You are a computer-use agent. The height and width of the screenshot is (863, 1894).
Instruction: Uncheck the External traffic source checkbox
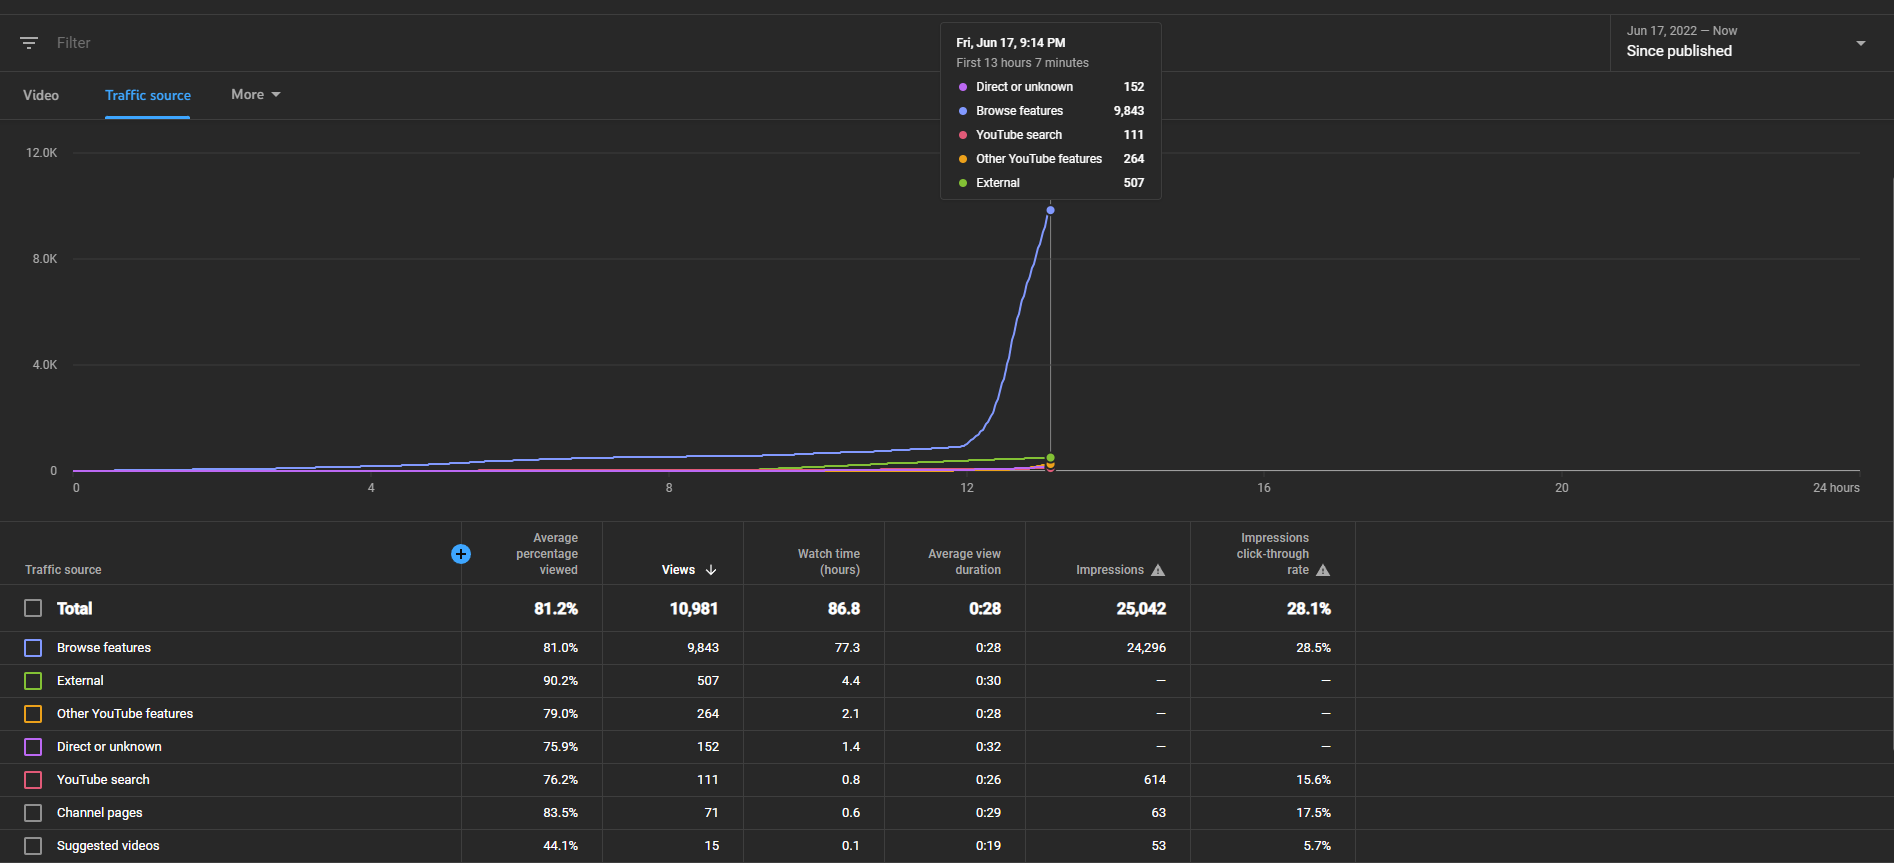tap(33, 681)
